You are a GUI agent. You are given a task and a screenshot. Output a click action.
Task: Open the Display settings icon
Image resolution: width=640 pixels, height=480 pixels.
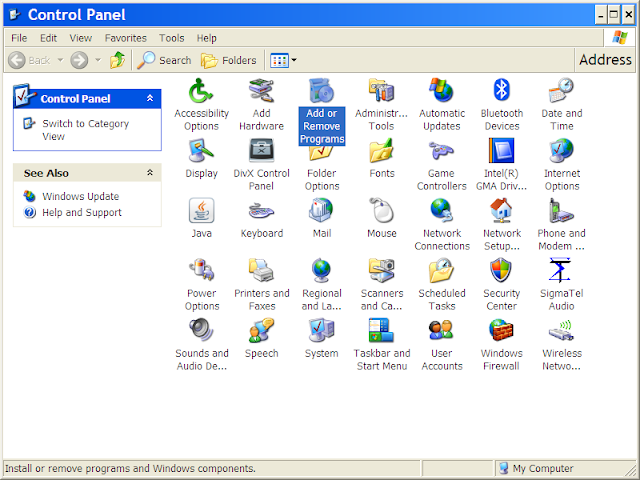[201, 150]
